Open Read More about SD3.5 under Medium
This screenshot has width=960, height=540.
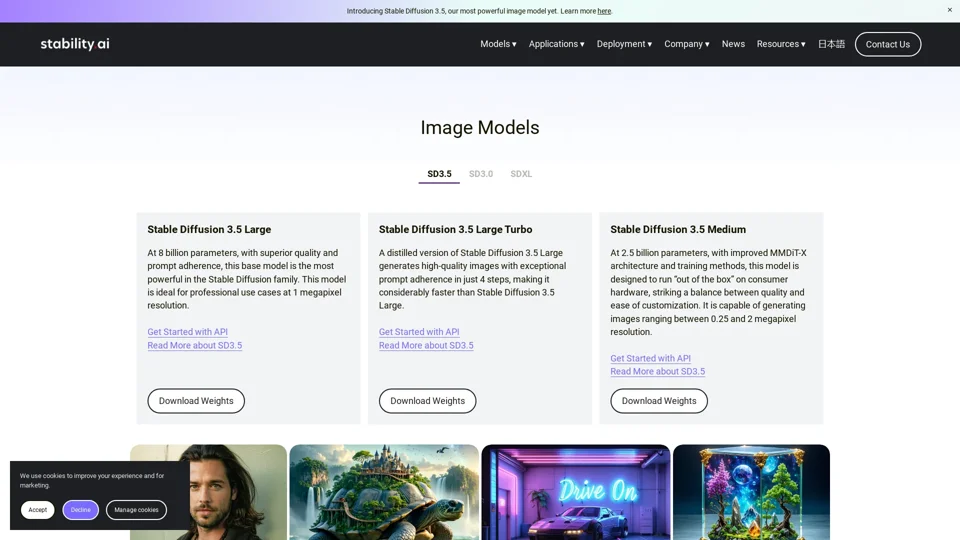(658, 372)
